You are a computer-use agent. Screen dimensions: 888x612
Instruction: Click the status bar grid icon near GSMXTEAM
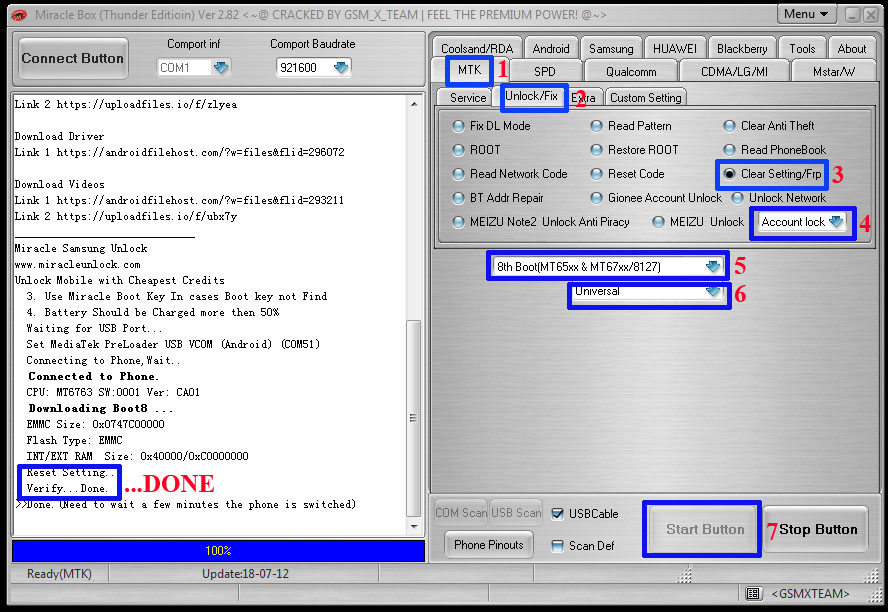753,593
